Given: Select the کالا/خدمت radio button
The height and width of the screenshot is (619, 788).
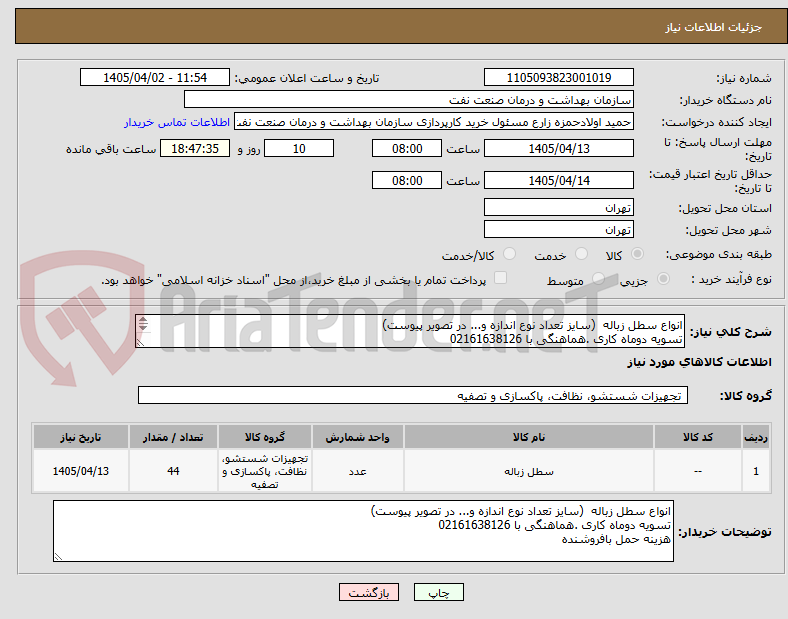Looking at the screenshot, I should pyautogui.click(x=509, y=254).
